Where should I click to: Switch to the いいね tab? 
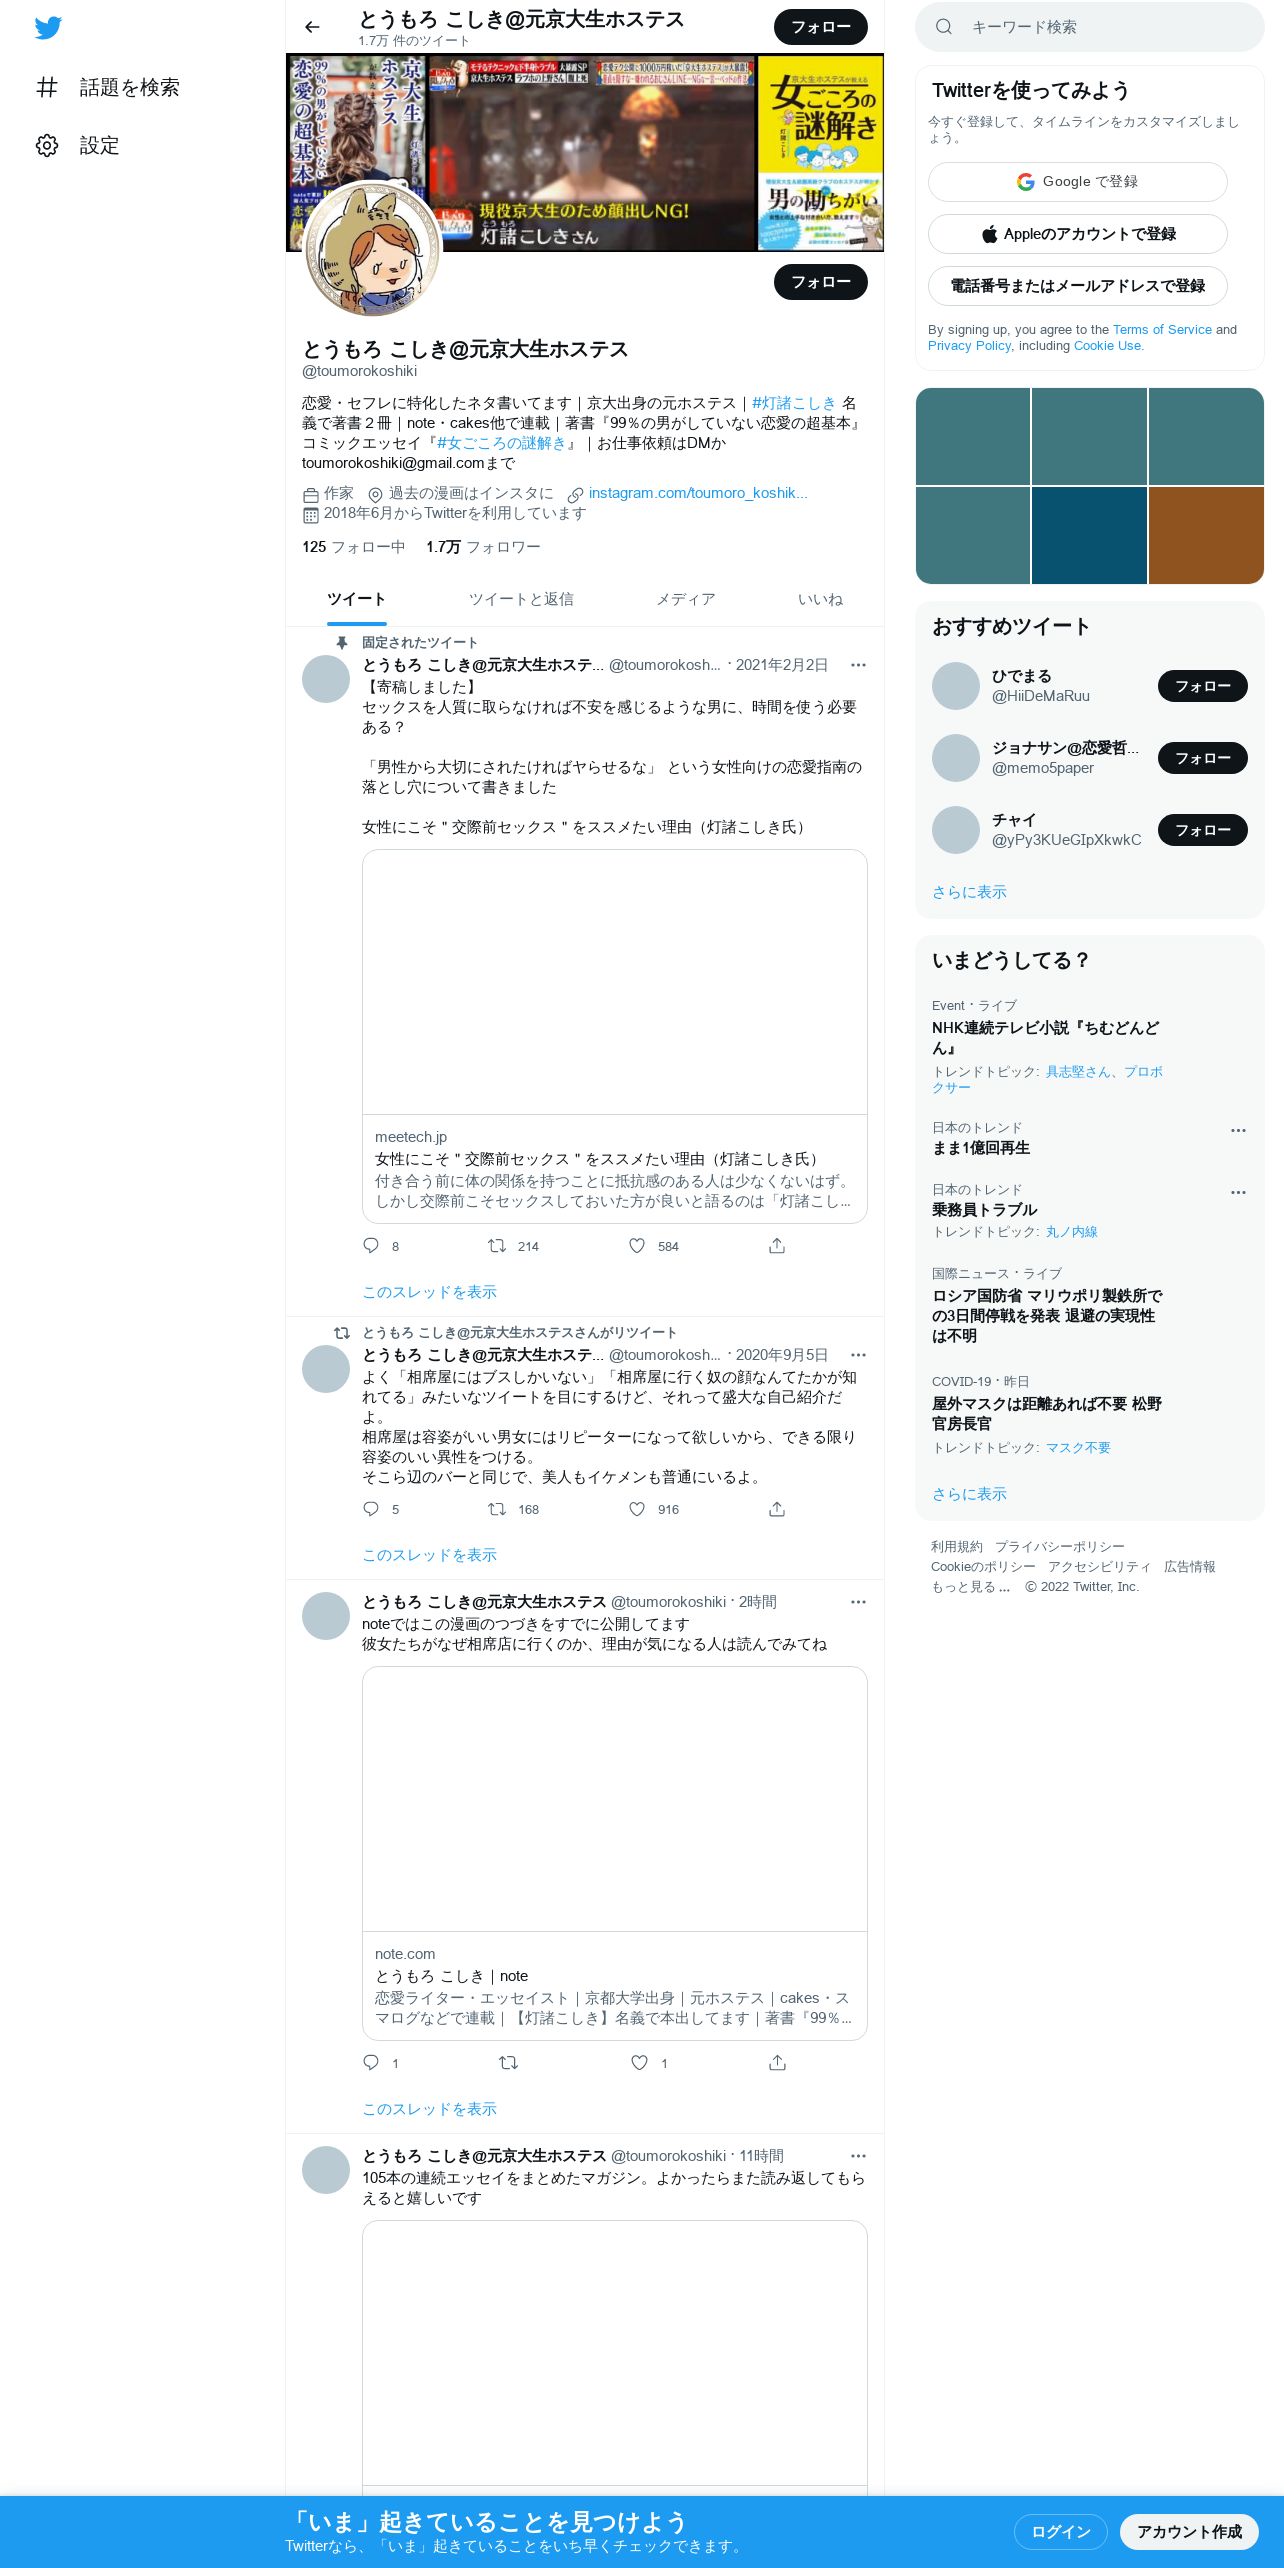tap(820, 599)
